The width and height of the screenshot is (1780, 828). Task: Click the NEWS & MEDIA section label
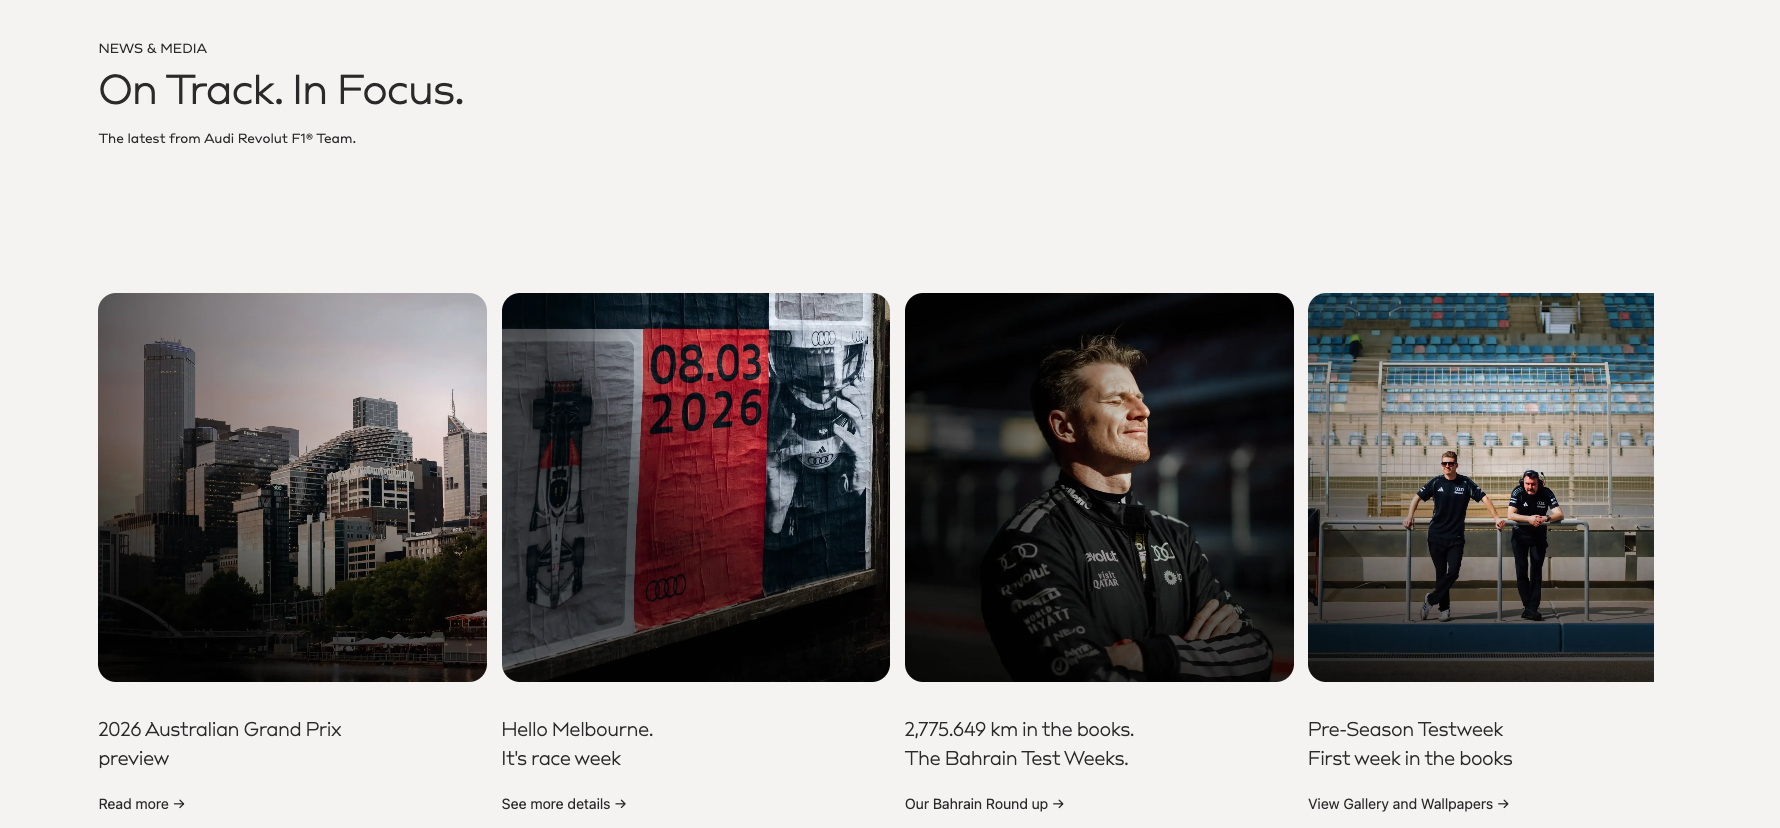[x=153, y=48]
